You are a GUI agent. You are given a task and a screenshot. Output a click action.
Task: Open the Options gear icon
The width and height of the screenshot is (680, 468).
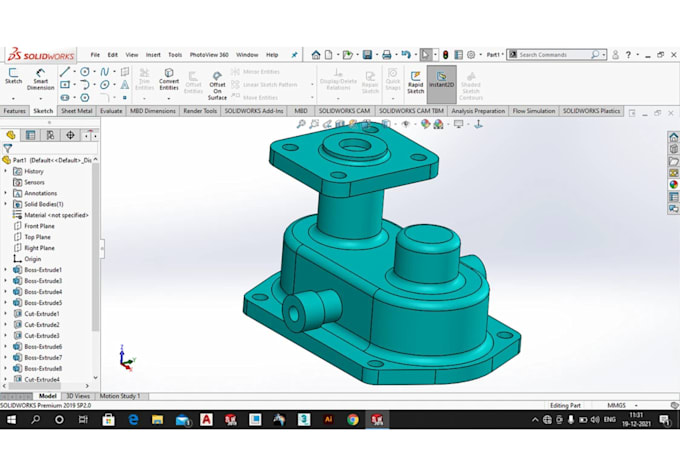click(471, 55)
